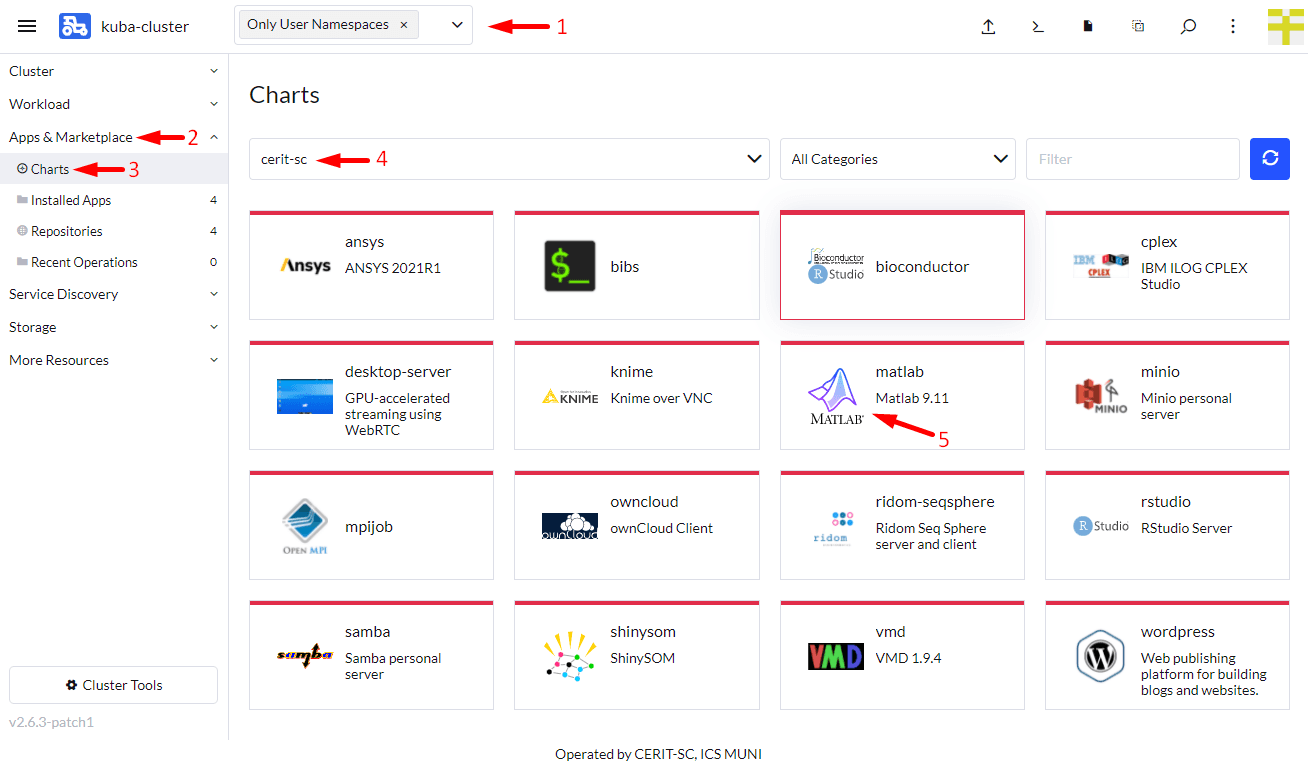This screenshot has width=1309, height=766.
Task: Click the user avatar in top corner
Action: 1285,27
